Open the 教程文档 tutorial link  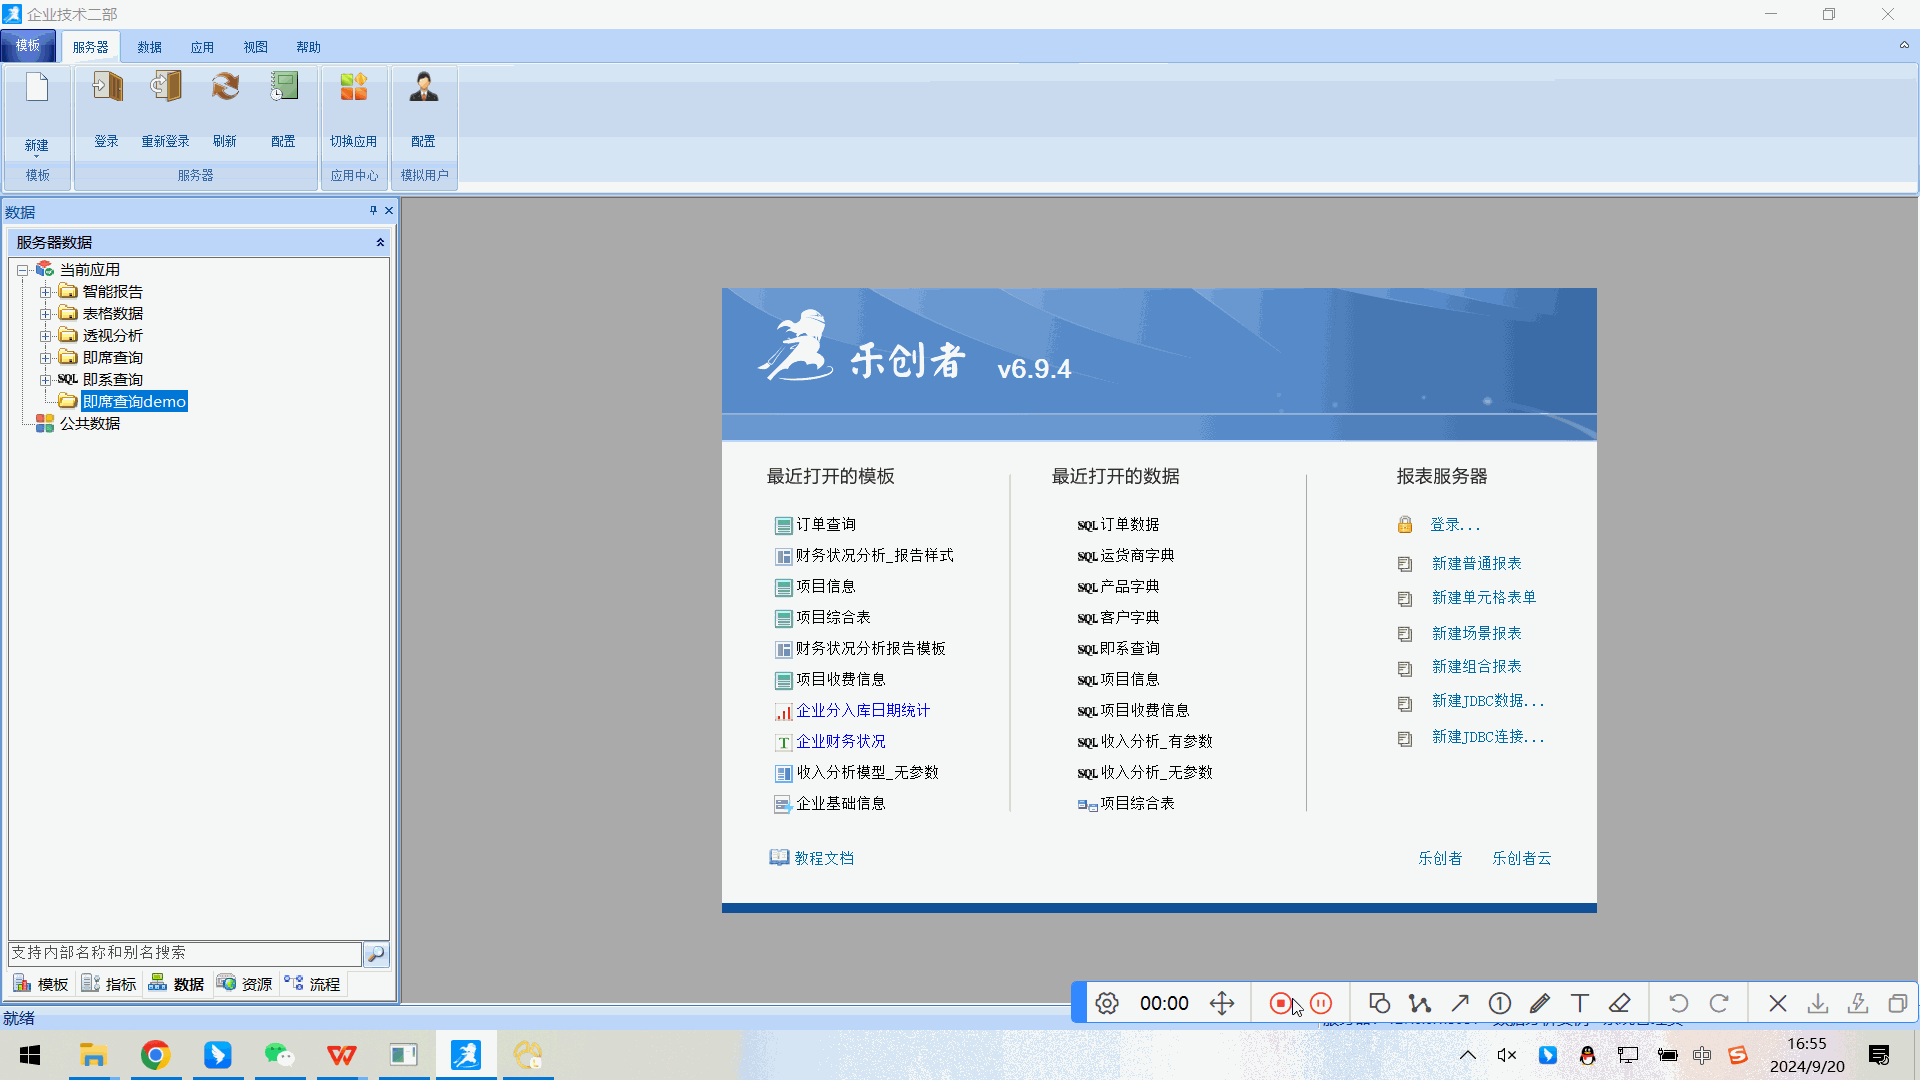pos(823,858)
